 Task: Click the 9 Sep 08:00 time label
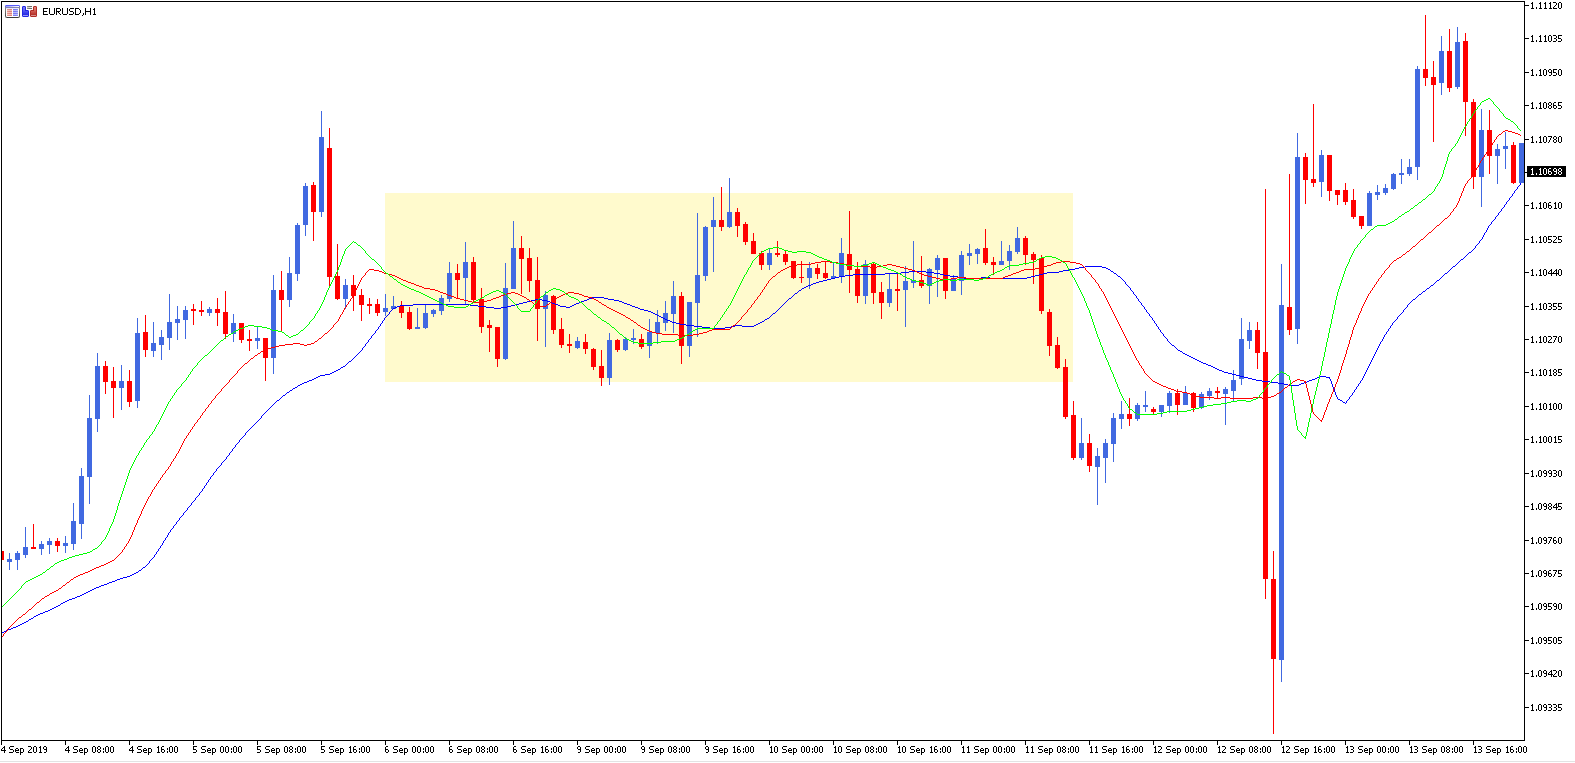[665, 749]
